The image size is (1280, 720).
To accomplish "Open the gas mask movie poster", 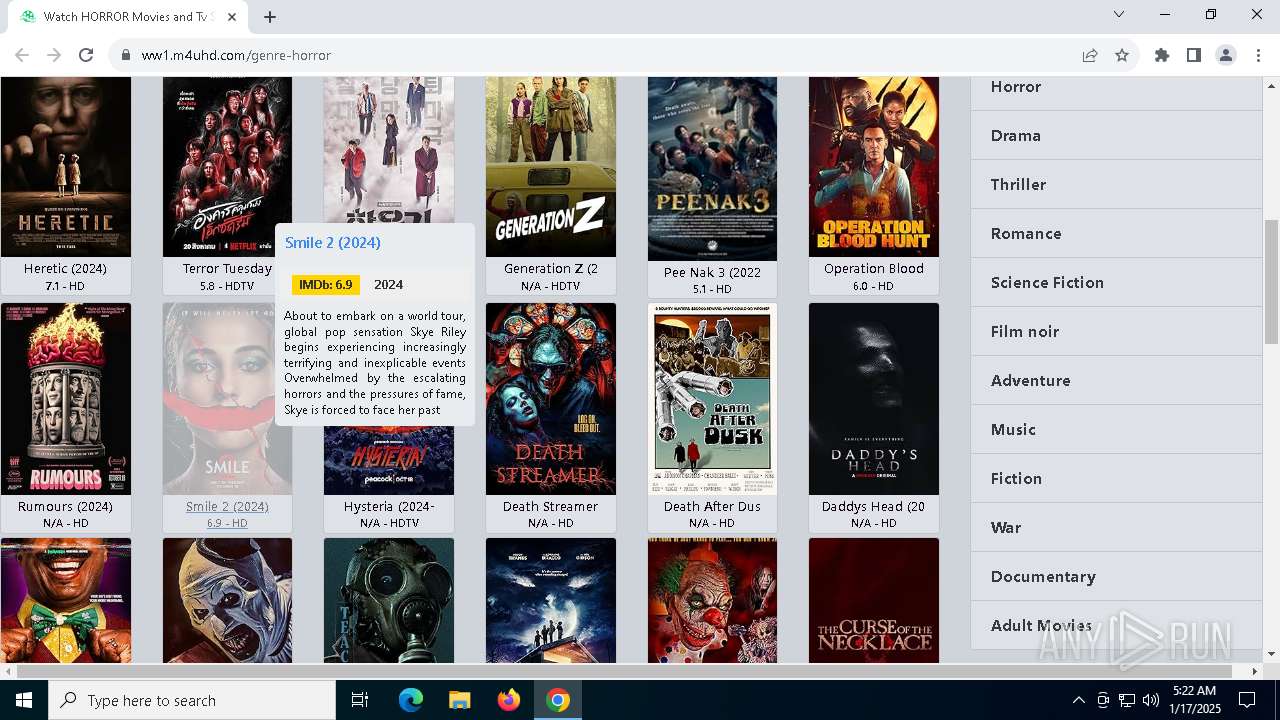I will pyautogui.click(x=389, y=600).
